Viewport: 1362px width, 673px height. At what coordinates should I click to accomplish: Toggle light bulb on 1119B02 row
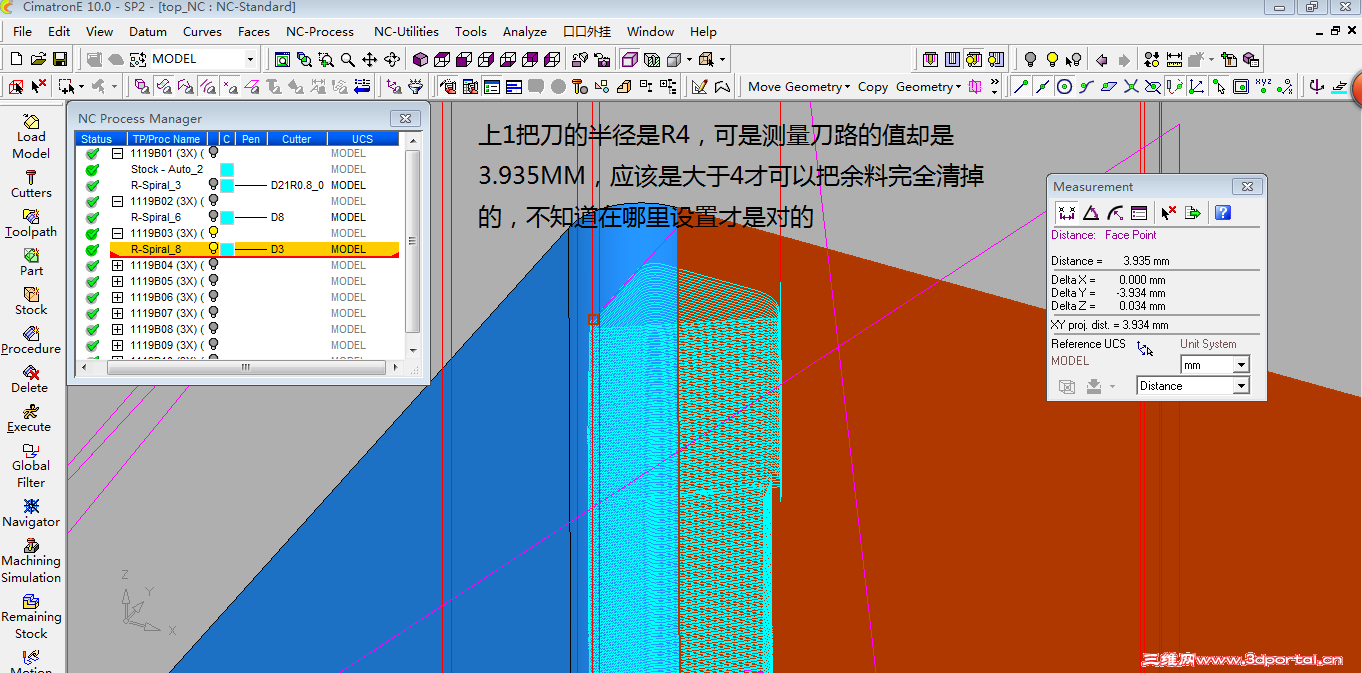click(213, 201)
